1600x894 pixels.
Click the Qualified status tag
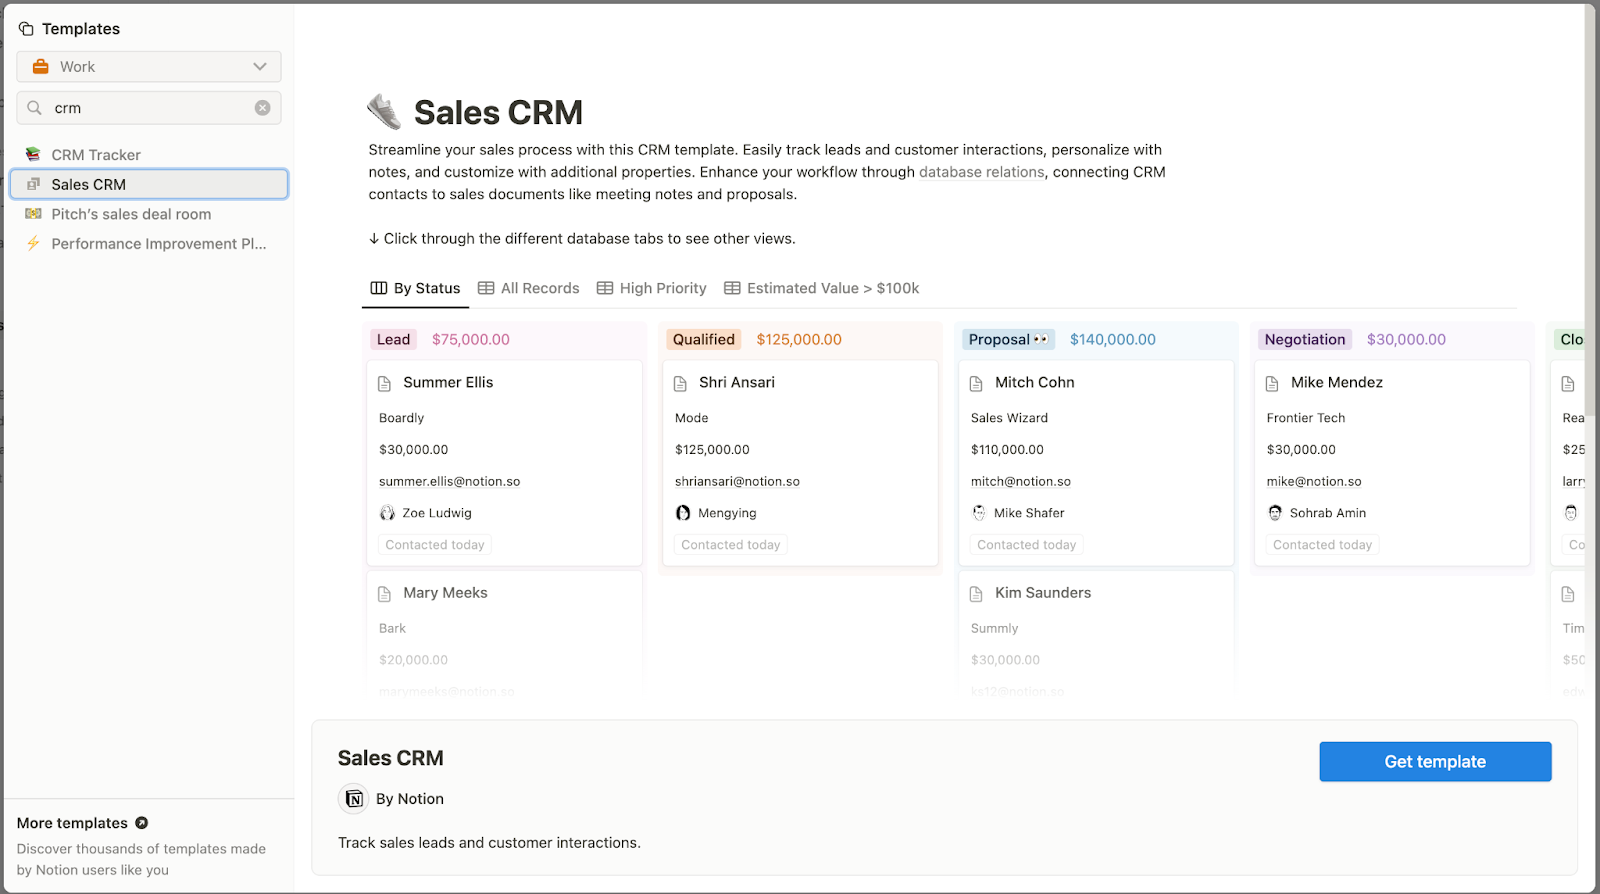click(x=704, y=339)
